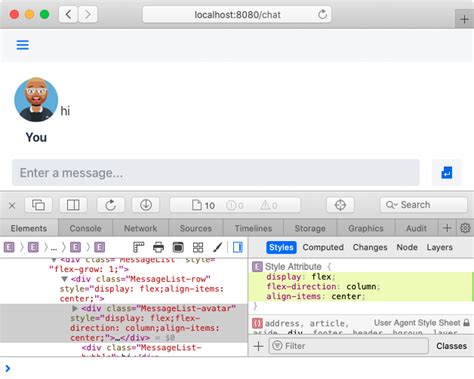Click the last breadcrumb element icon
Image resolution: width=474 pixels, height=379 pixels.
[x=99, y=247]
